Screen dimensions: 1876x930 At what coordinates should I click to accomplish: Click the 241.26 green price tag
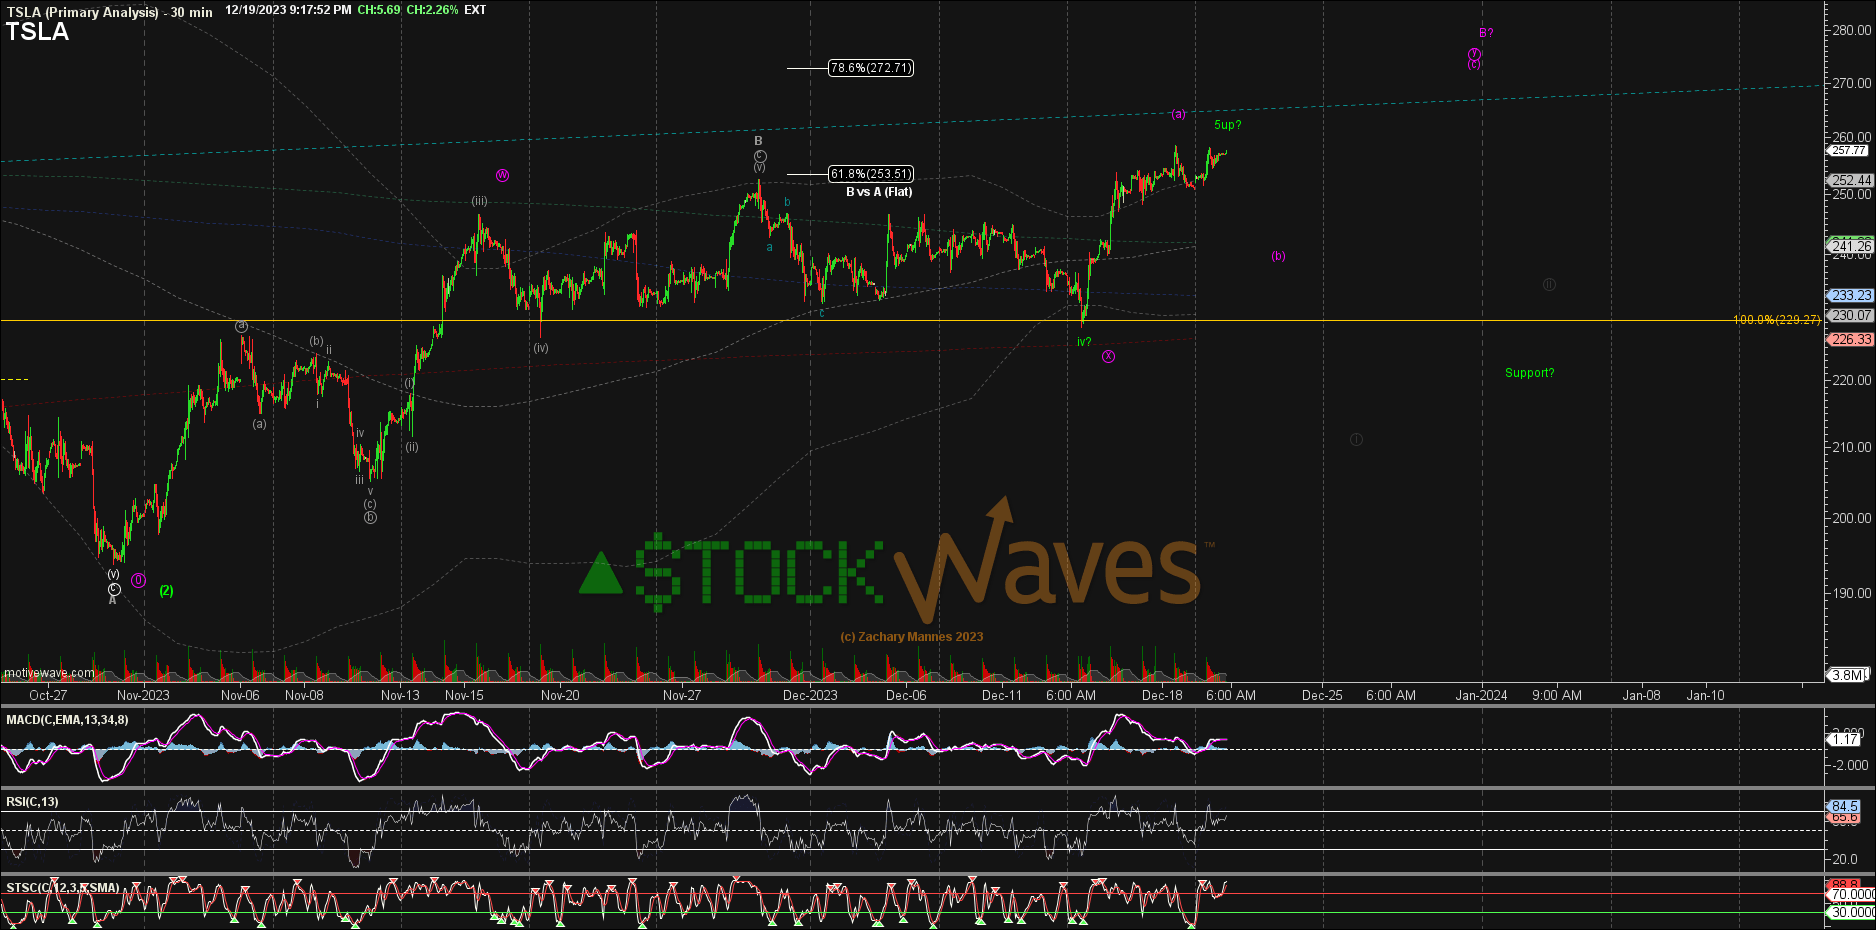[1850, 246]
